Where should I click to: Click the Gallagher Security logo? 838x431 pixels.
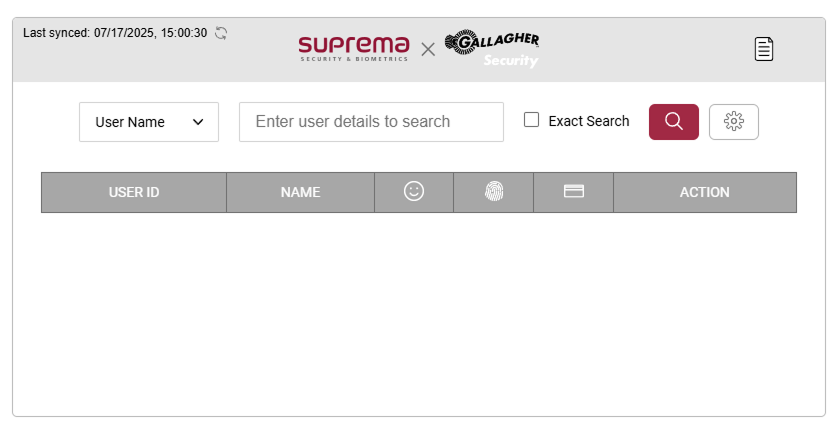[492, 49]
